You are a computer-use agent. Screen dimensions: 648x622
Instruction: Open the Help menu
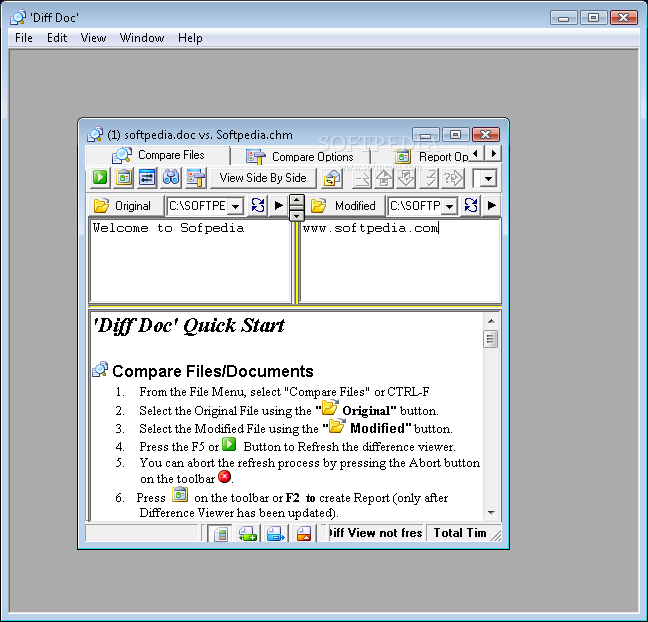point(190,38)
